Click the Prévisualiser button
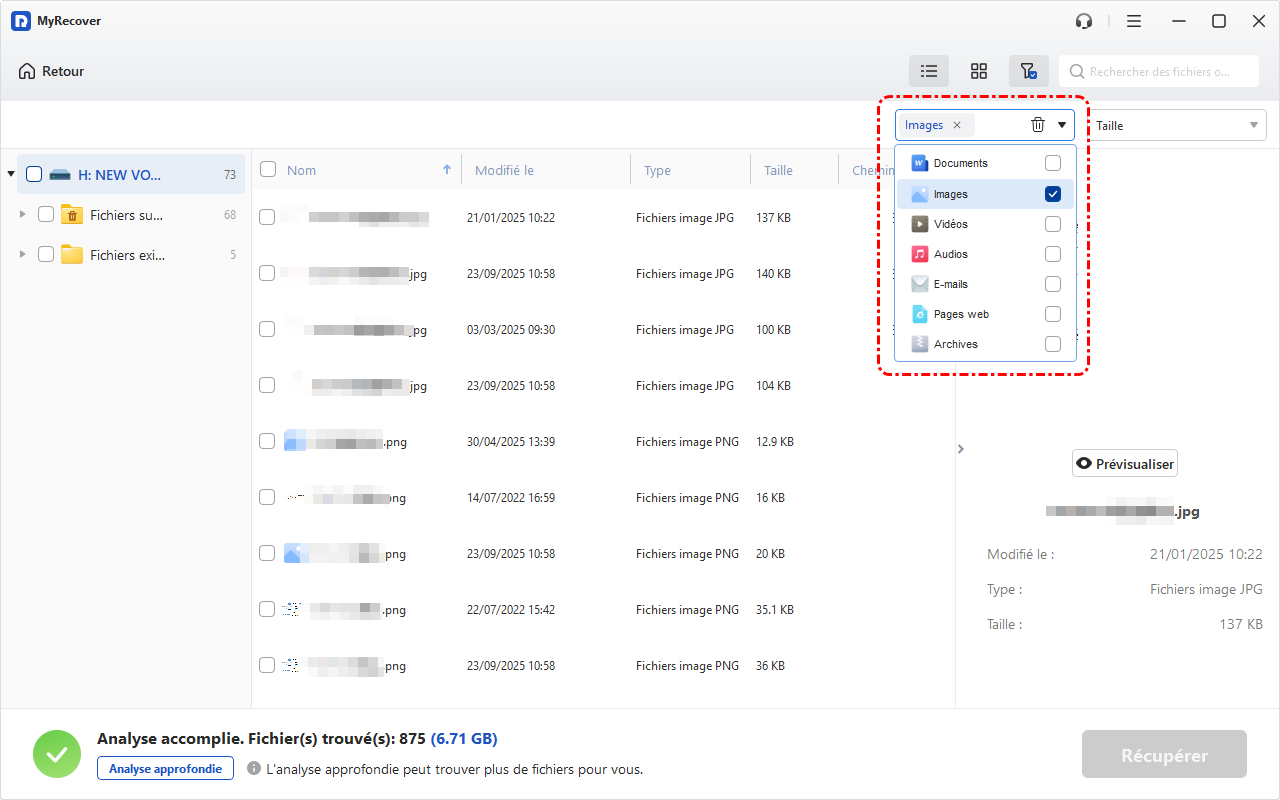This screenshot has height=800, width=1280. pyautogui.click(x=1125, y=464)
